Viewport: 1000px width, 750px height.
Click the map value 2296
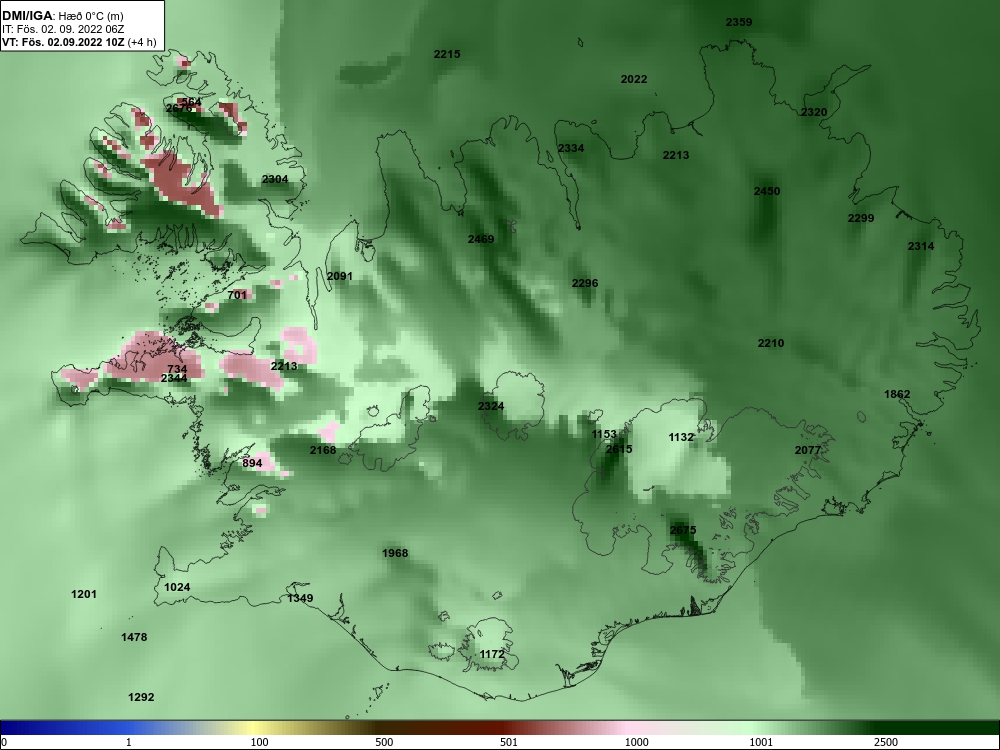tap(584, 283)
